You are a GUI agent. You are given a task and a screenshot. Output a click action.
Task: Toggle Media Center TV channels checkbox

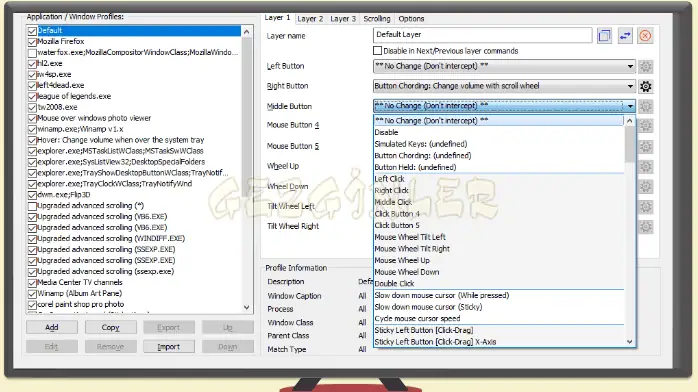[x=32, y=283]
